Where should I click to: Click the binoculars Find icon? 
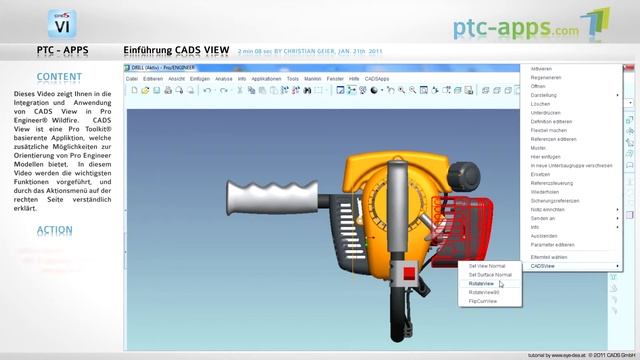click(307, 90)
